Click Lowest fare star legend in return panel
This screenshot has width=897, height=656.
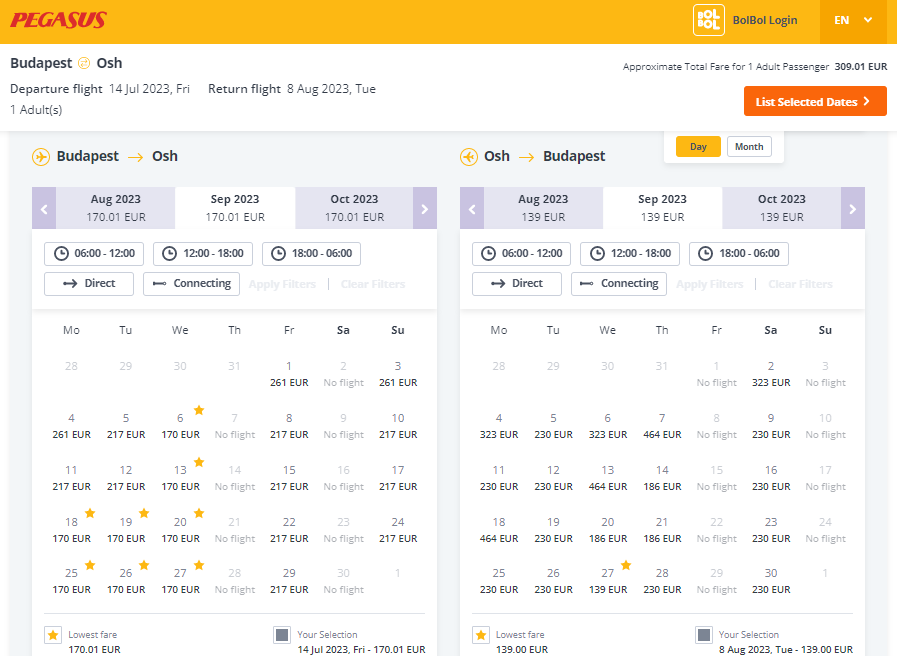tap(481, 635)
